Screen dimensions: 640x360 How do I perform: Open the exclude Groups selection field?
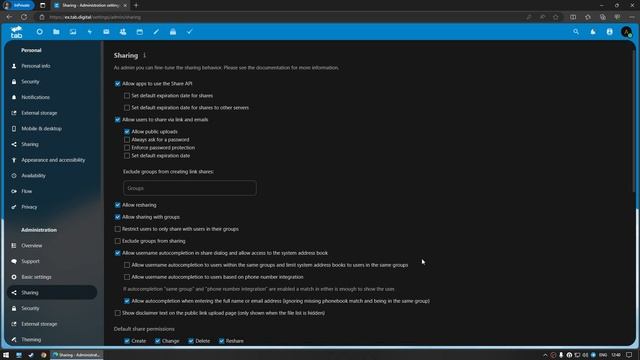(190, 188)
